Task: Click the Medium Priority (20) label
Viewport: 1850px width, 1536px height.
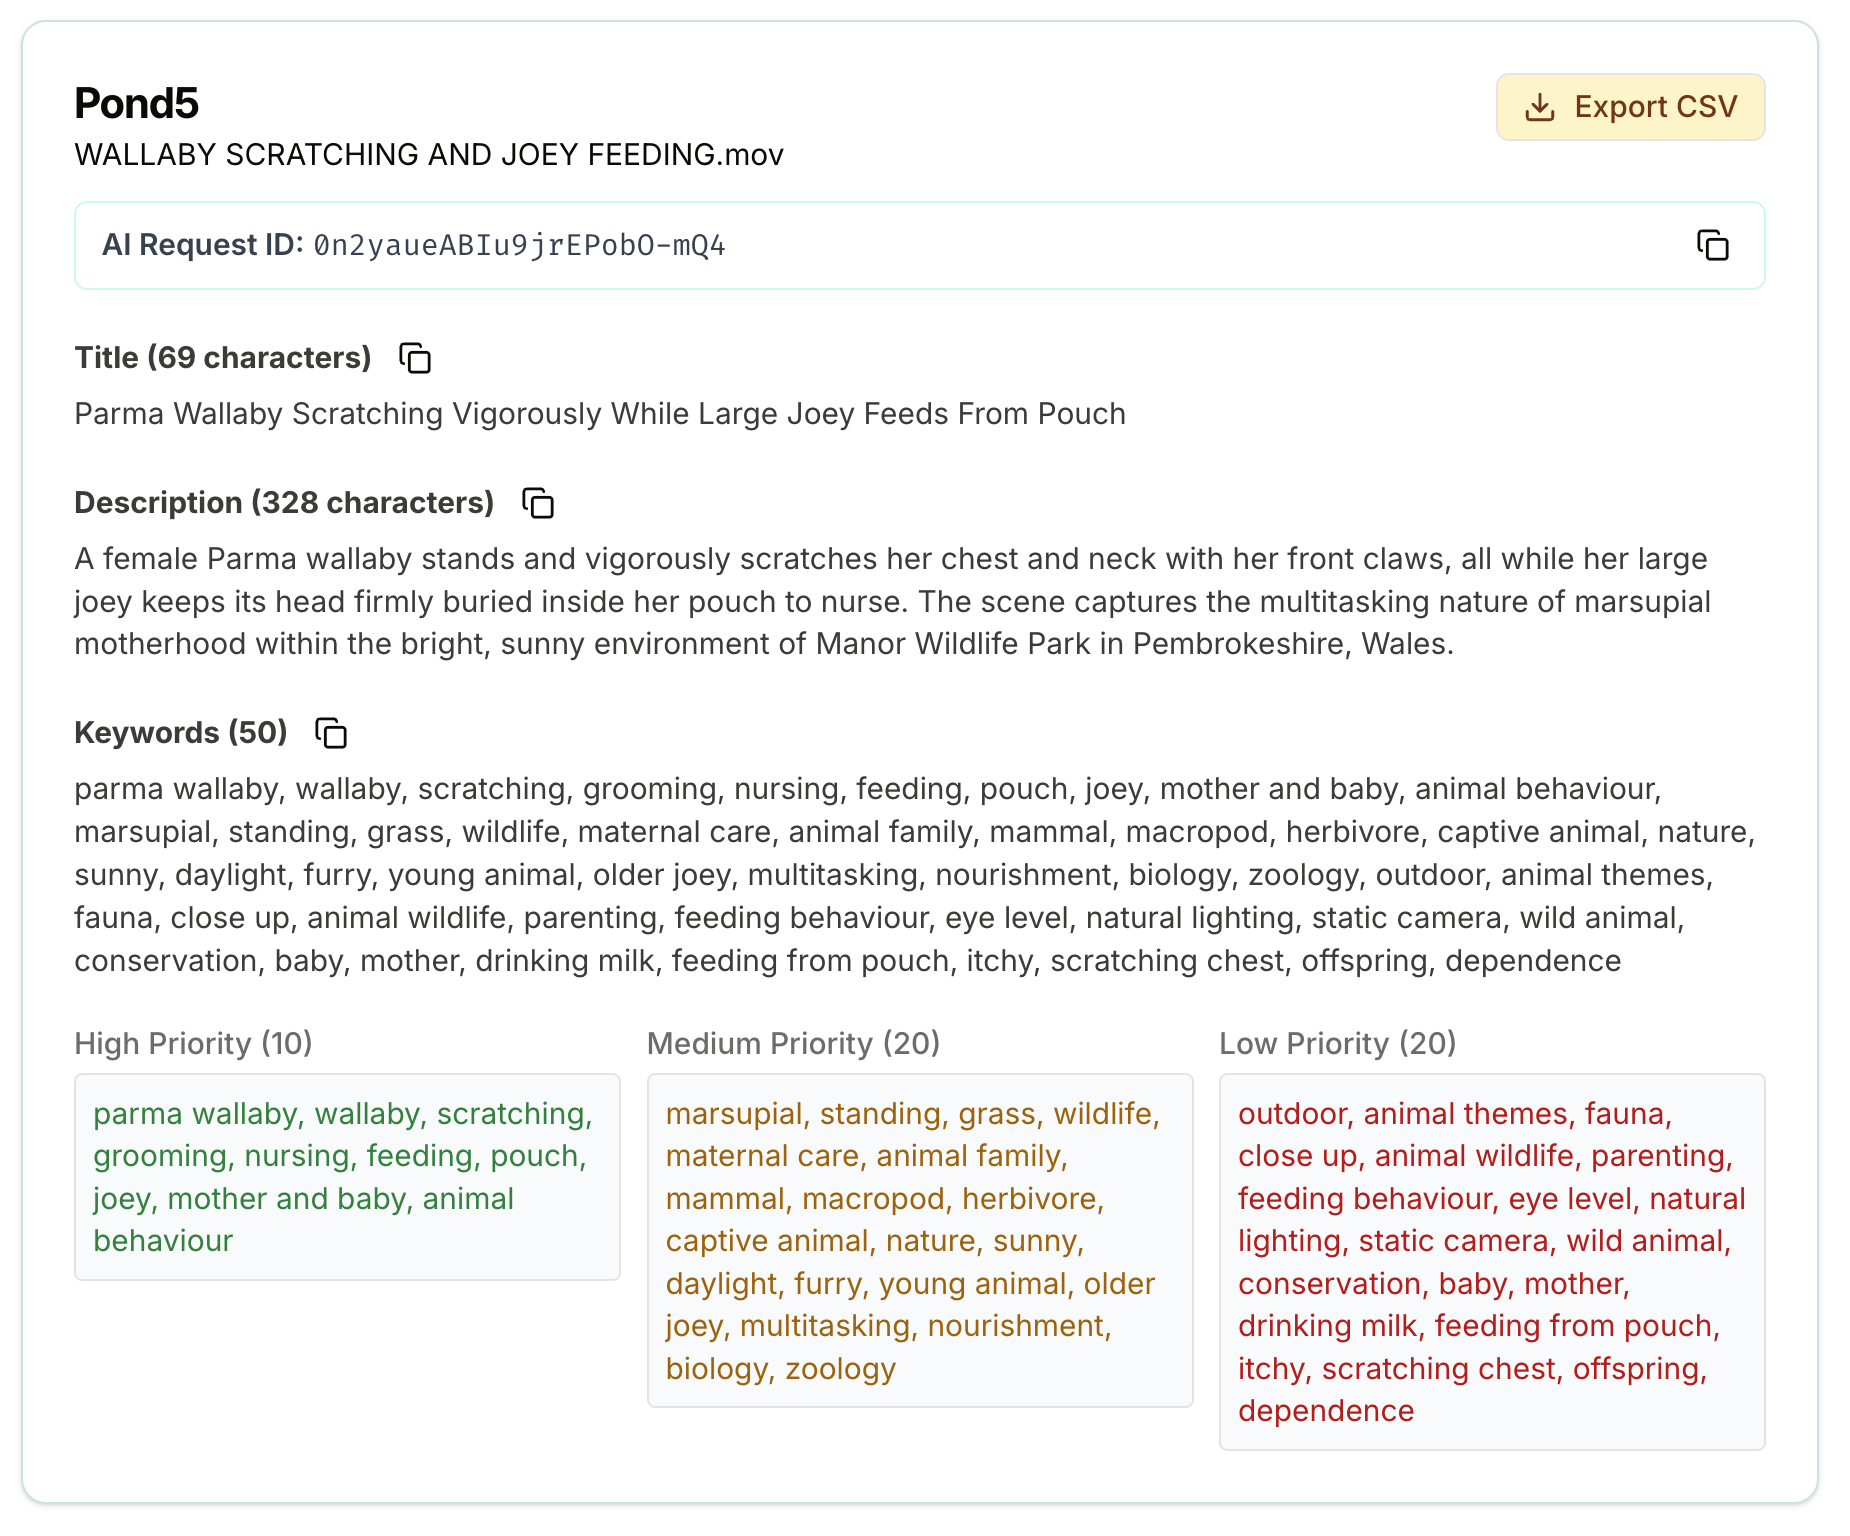Action: tap(794, 1044)
